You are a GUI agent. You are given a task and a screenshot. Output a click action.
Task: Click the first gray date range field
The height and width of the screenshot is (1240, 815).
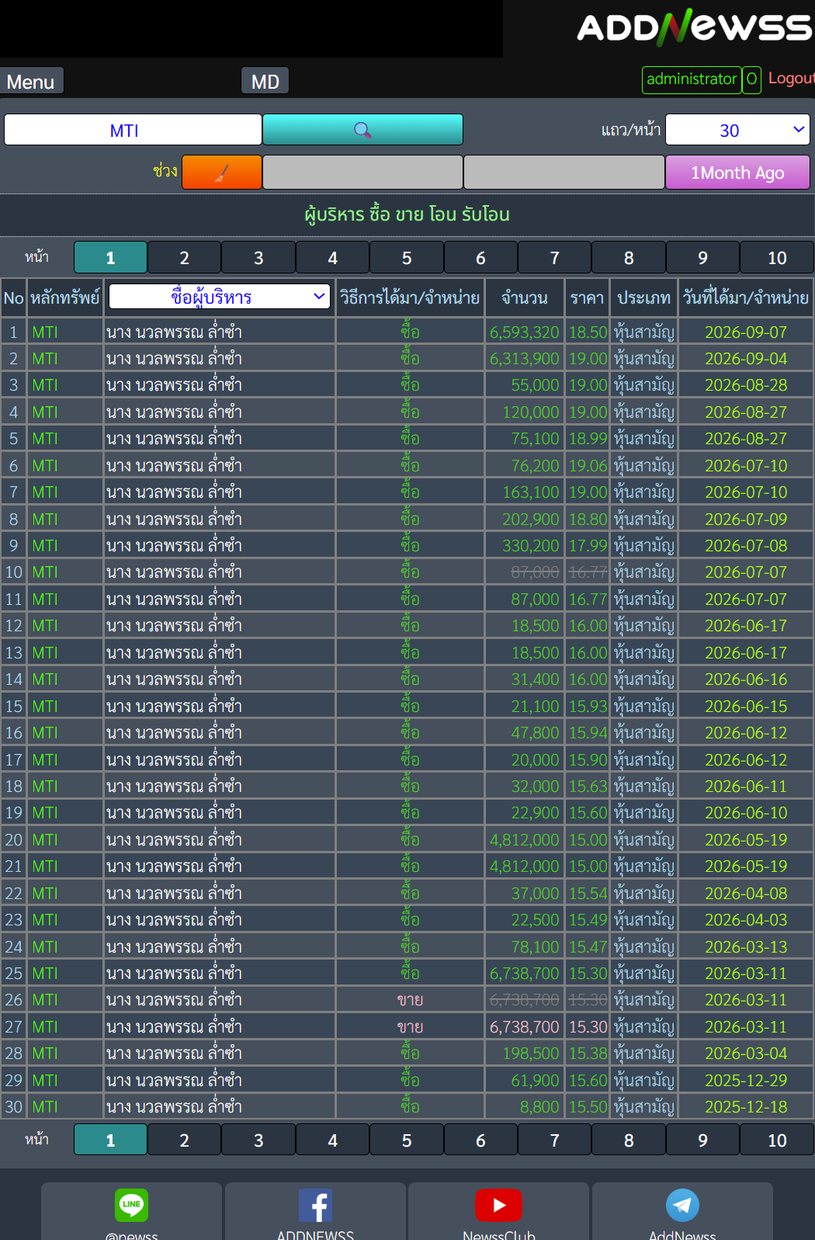pyautogui.click(x=363, y=172)
